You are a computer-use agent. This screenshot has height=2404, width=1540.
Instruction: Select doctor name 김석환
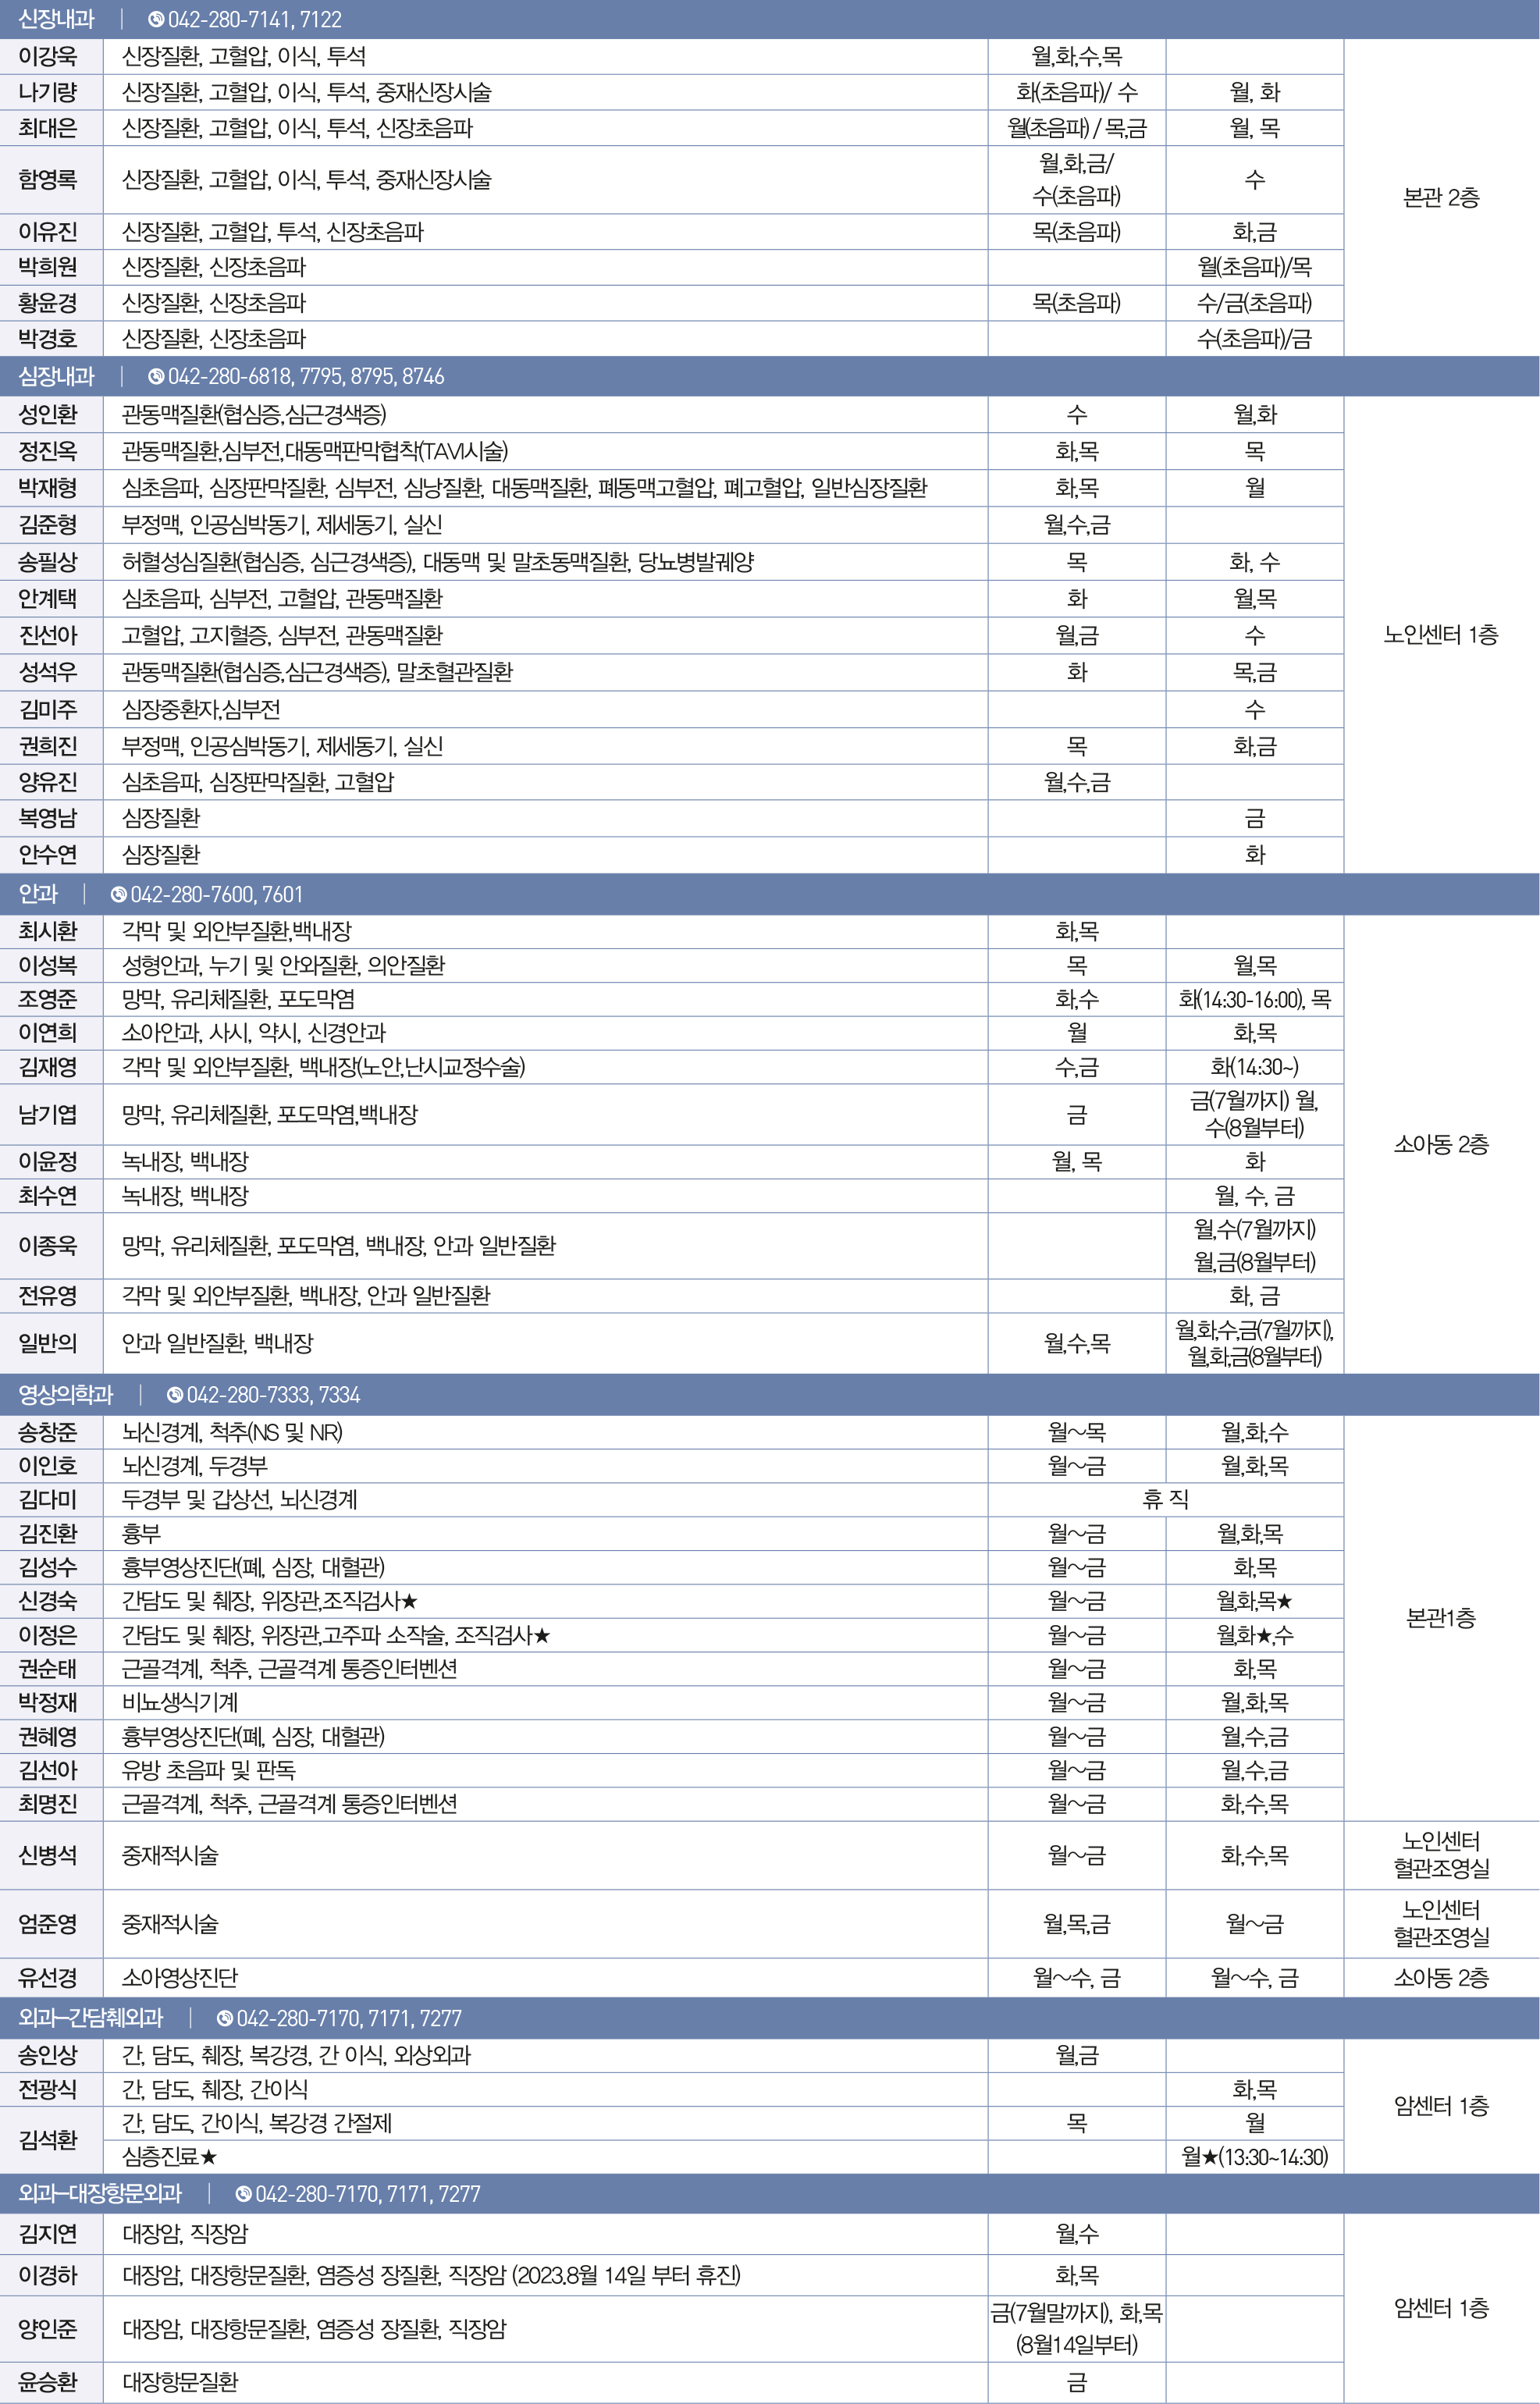click(47, 2140)
